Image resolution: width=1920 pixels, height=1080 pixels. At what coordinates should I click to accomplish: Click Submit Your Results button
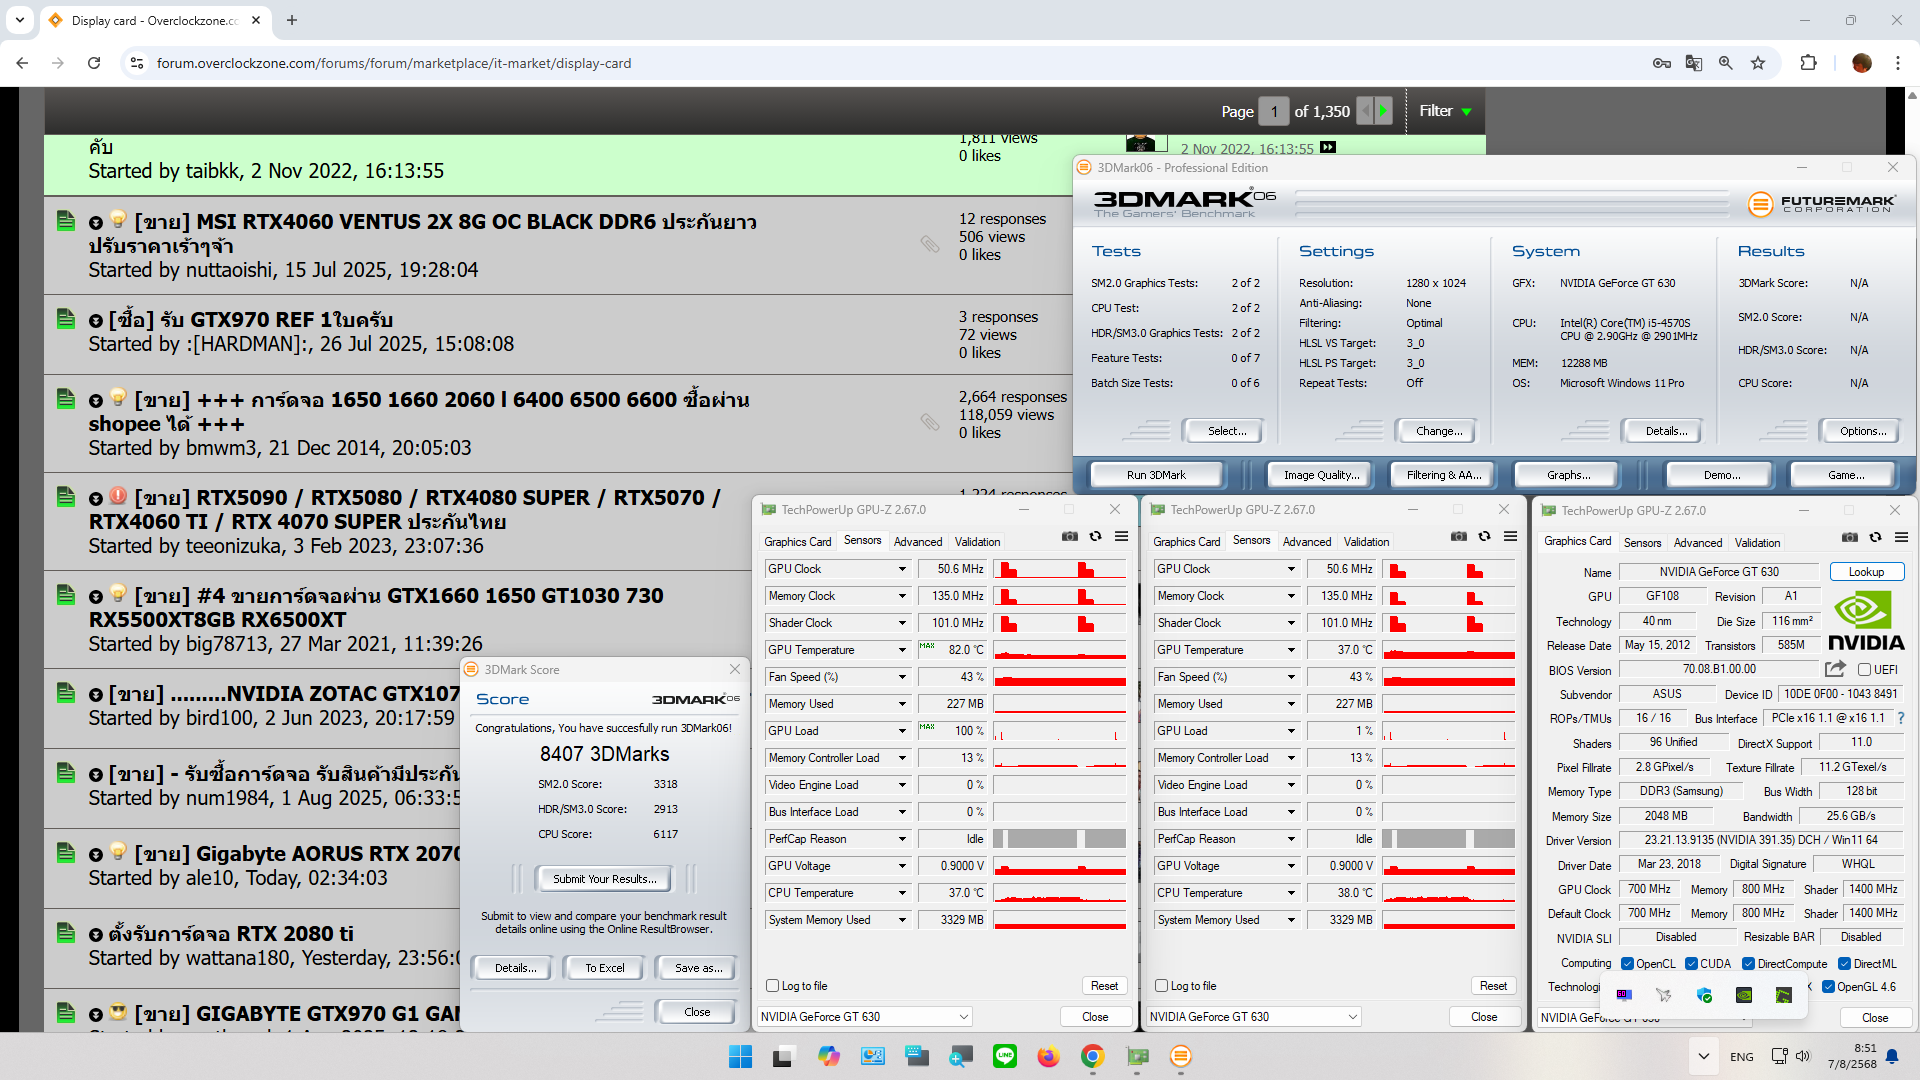click(x=604, y=879)
